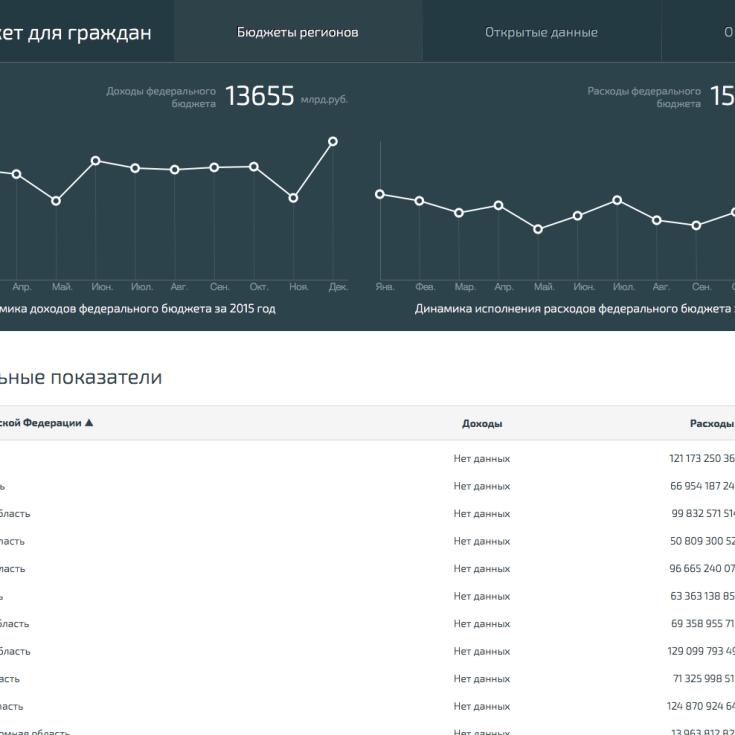Click expenses value 63 363 138
The width and height of the screenshot is (735, 735).
click(702, 596)
